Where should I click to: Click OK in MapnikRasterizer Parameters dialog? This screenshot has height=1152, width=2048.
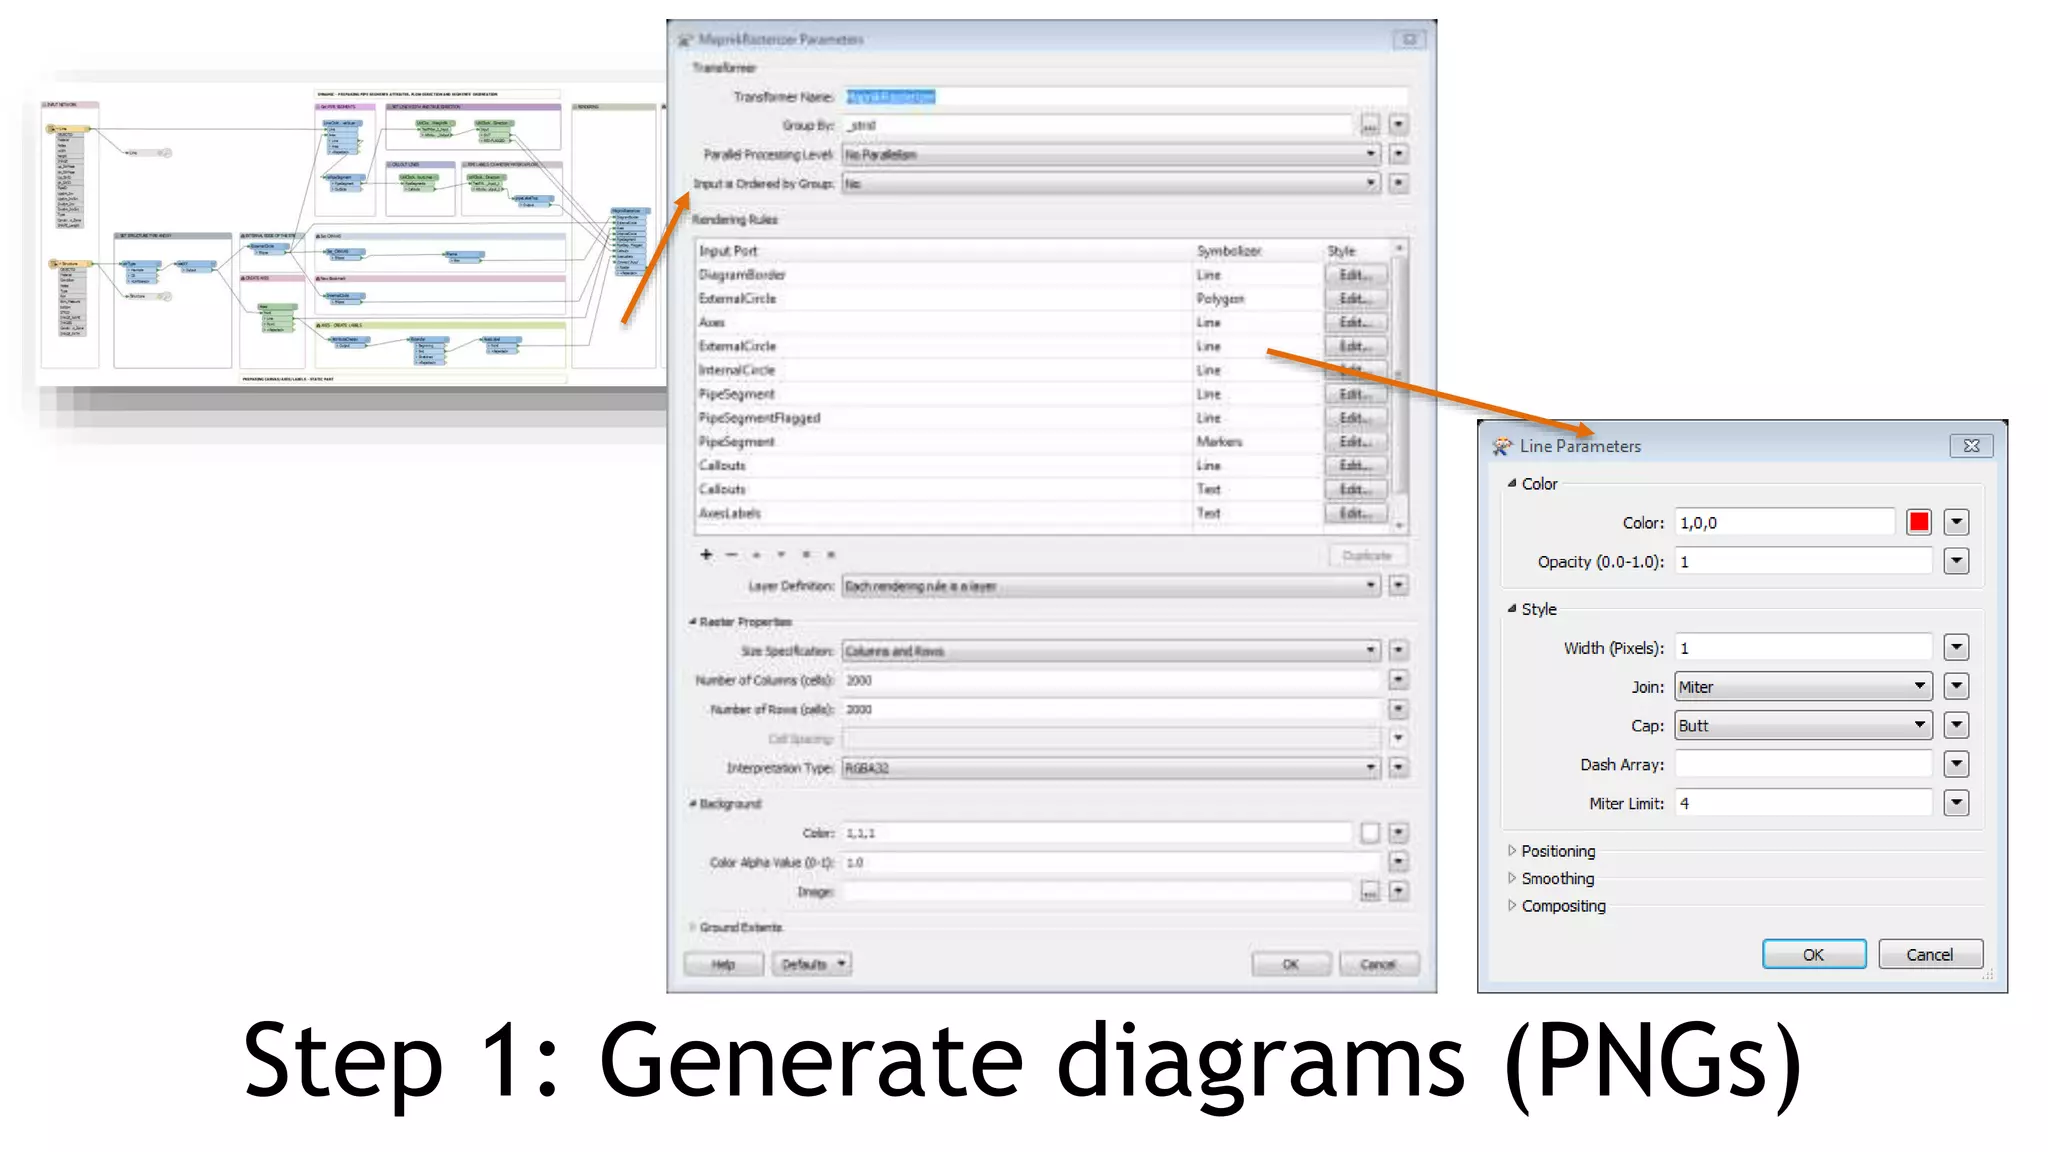pos(1291,964)
